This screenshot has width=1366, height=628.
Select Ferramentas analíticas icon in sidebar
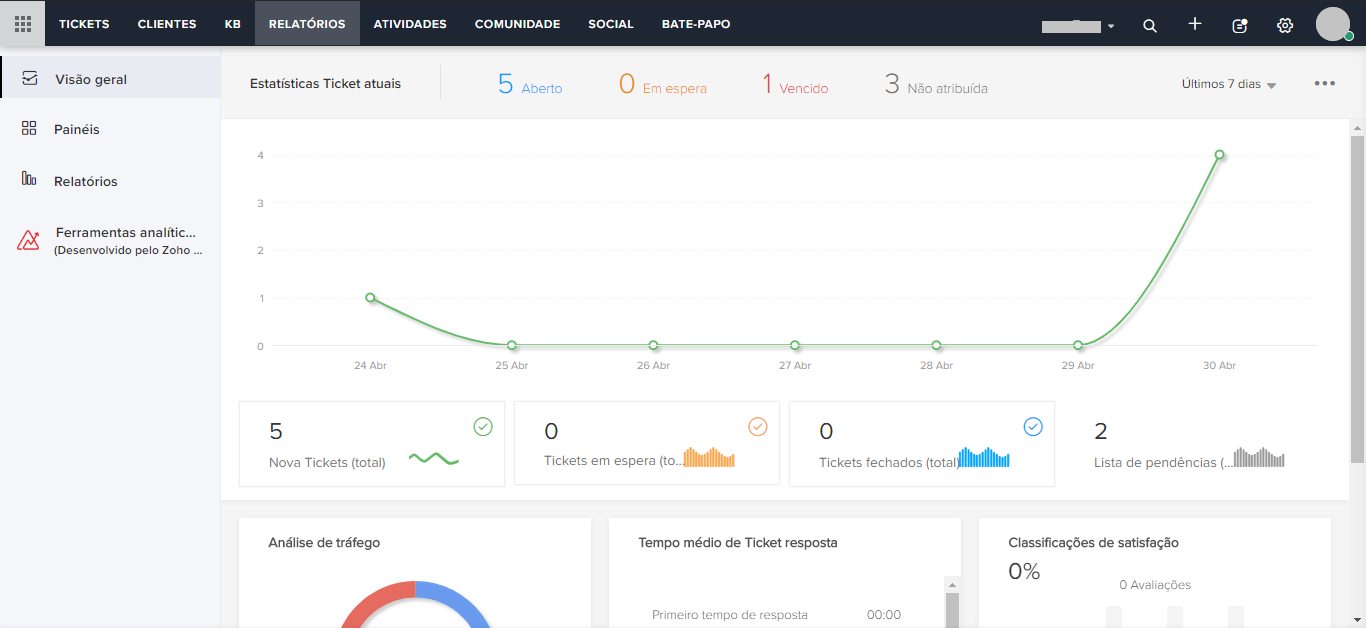28,240
